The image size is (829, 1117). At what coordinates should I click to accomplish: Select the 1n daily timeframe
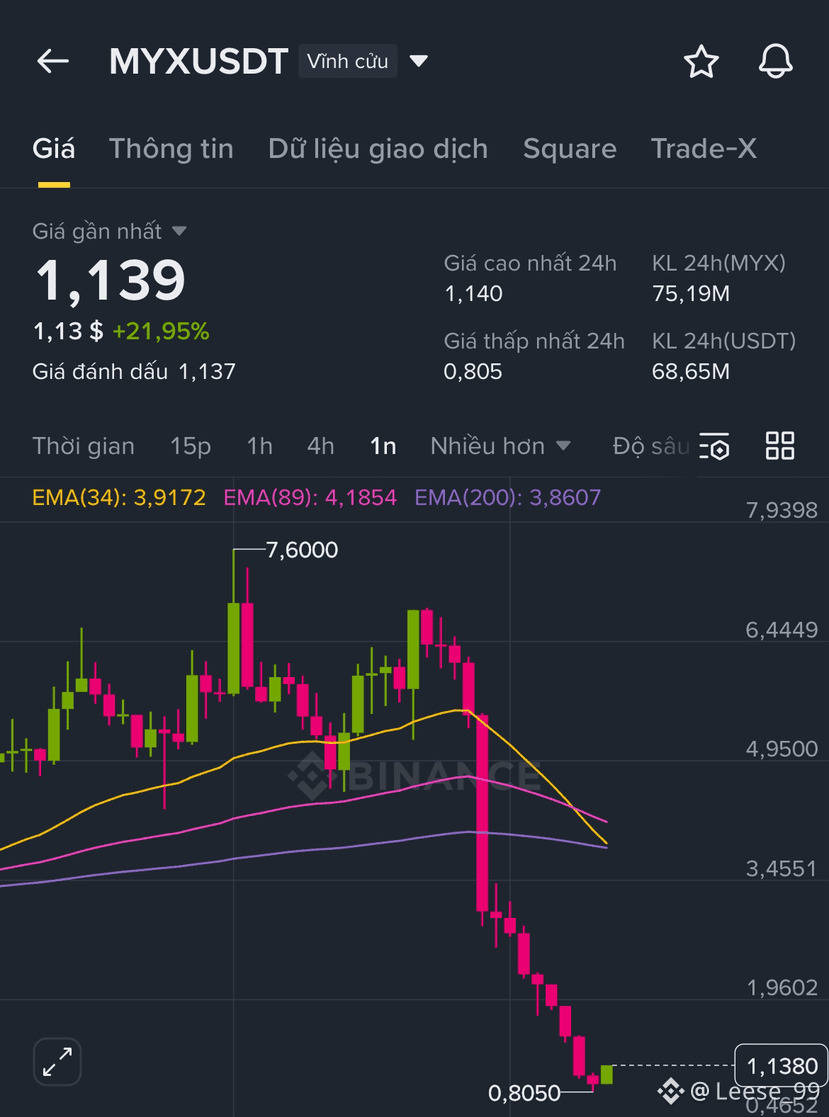click(383, 446)
